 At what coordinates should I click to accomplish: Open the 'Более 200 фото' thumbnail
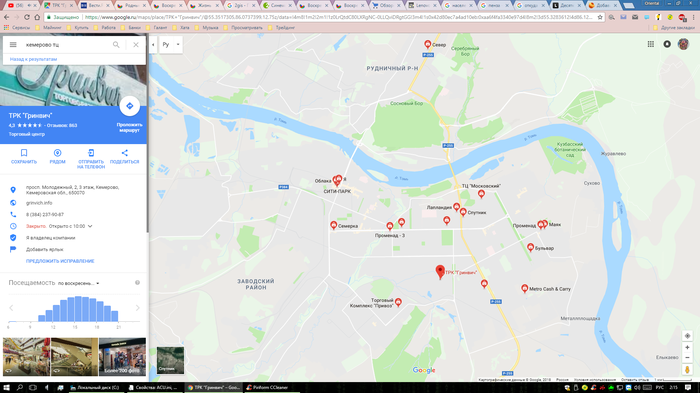click(122, 356)
